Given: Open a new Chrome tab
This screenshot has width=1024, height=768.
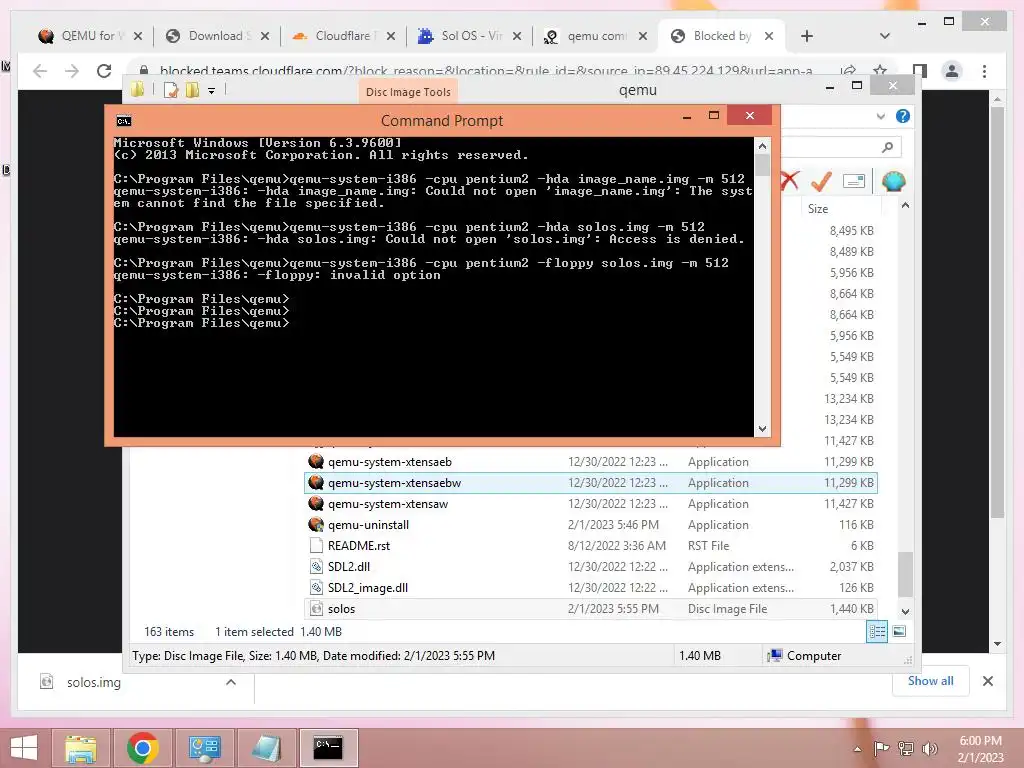Looking at the screenshot, I should 807,36.
